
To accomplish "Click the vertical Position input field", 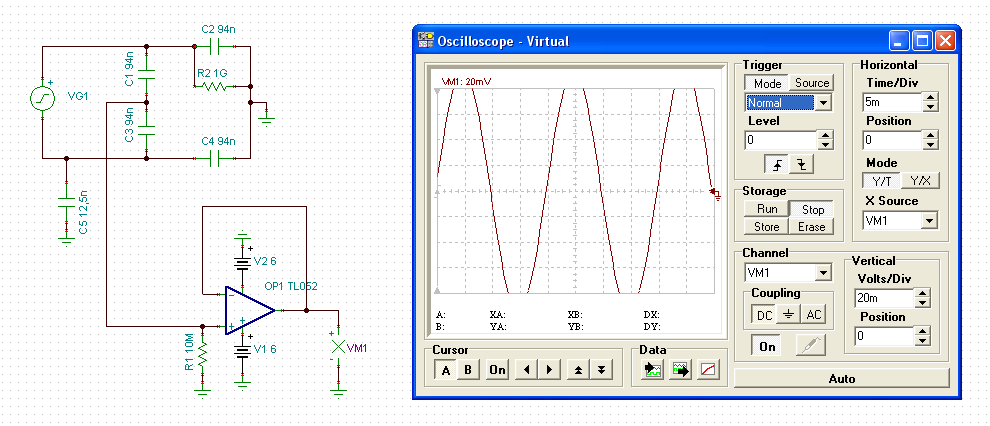I will tap(884, 336).
